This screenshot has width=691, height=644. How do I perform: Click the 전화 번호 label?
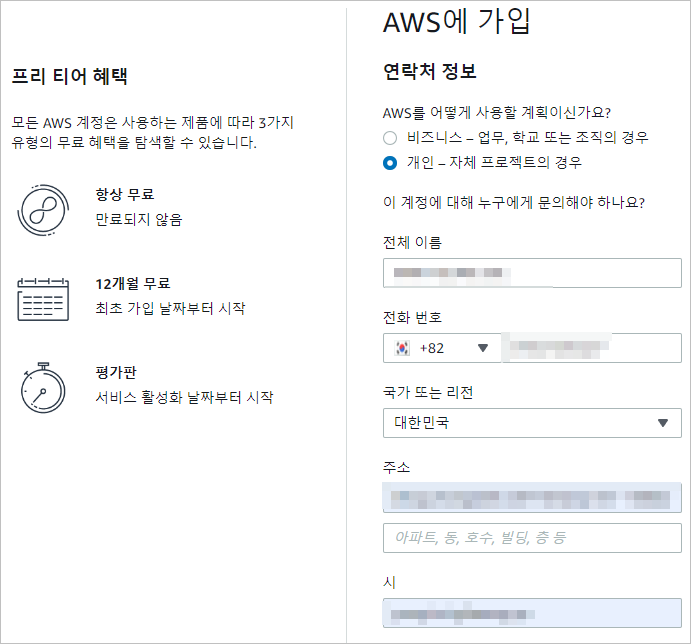pos(412,317)
